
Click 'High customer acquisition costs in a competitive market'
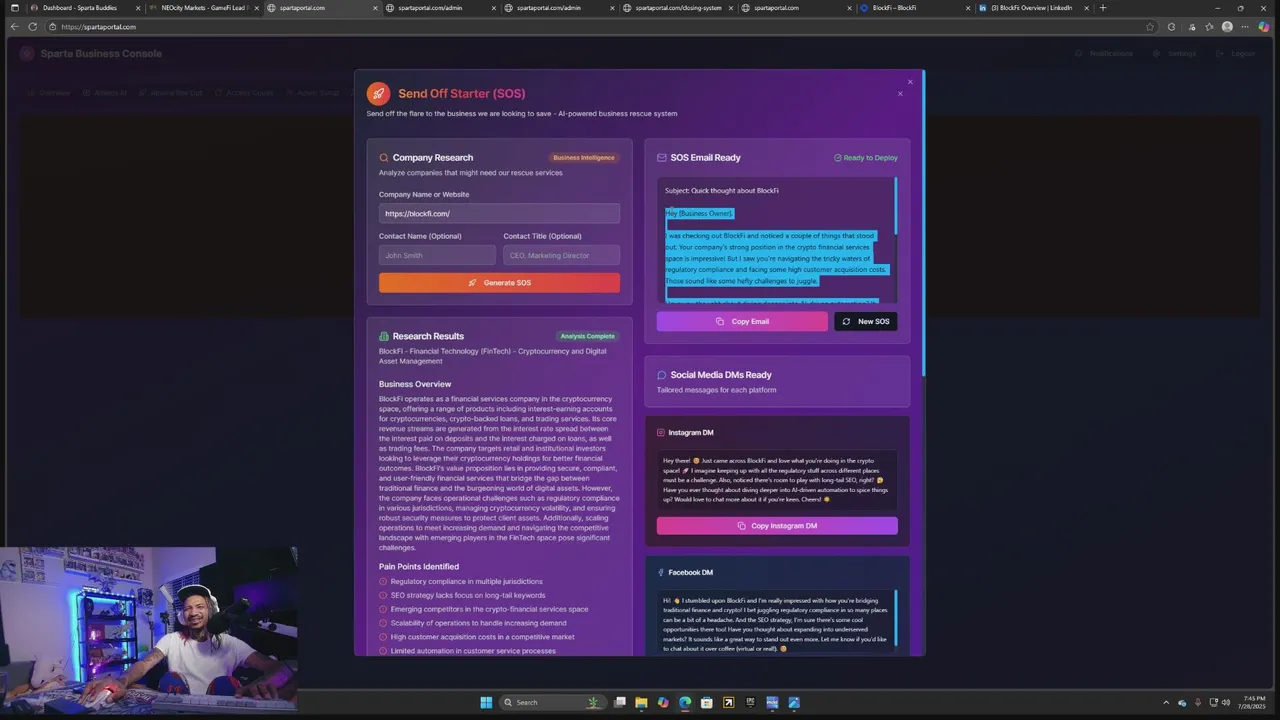482,637
